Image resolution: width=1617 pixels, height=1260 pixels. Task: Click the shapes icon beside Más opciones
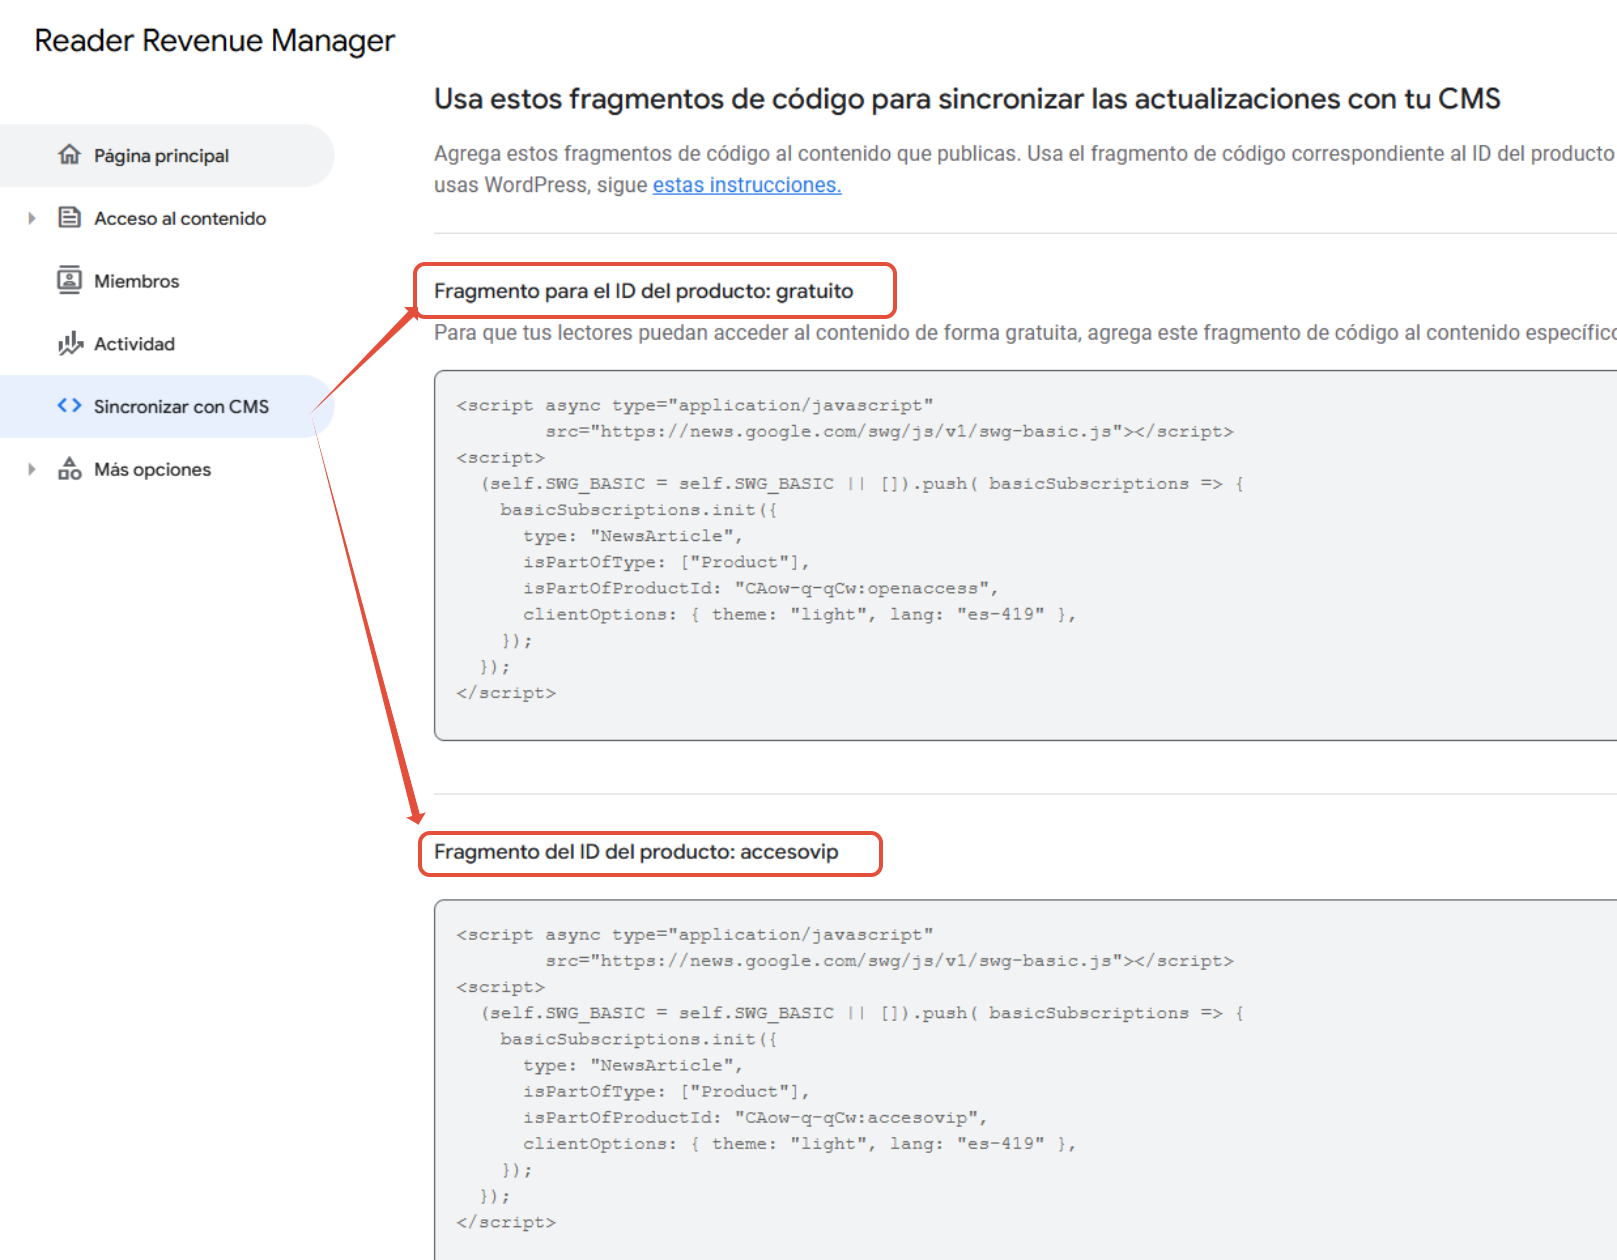[x=69, y=468]
